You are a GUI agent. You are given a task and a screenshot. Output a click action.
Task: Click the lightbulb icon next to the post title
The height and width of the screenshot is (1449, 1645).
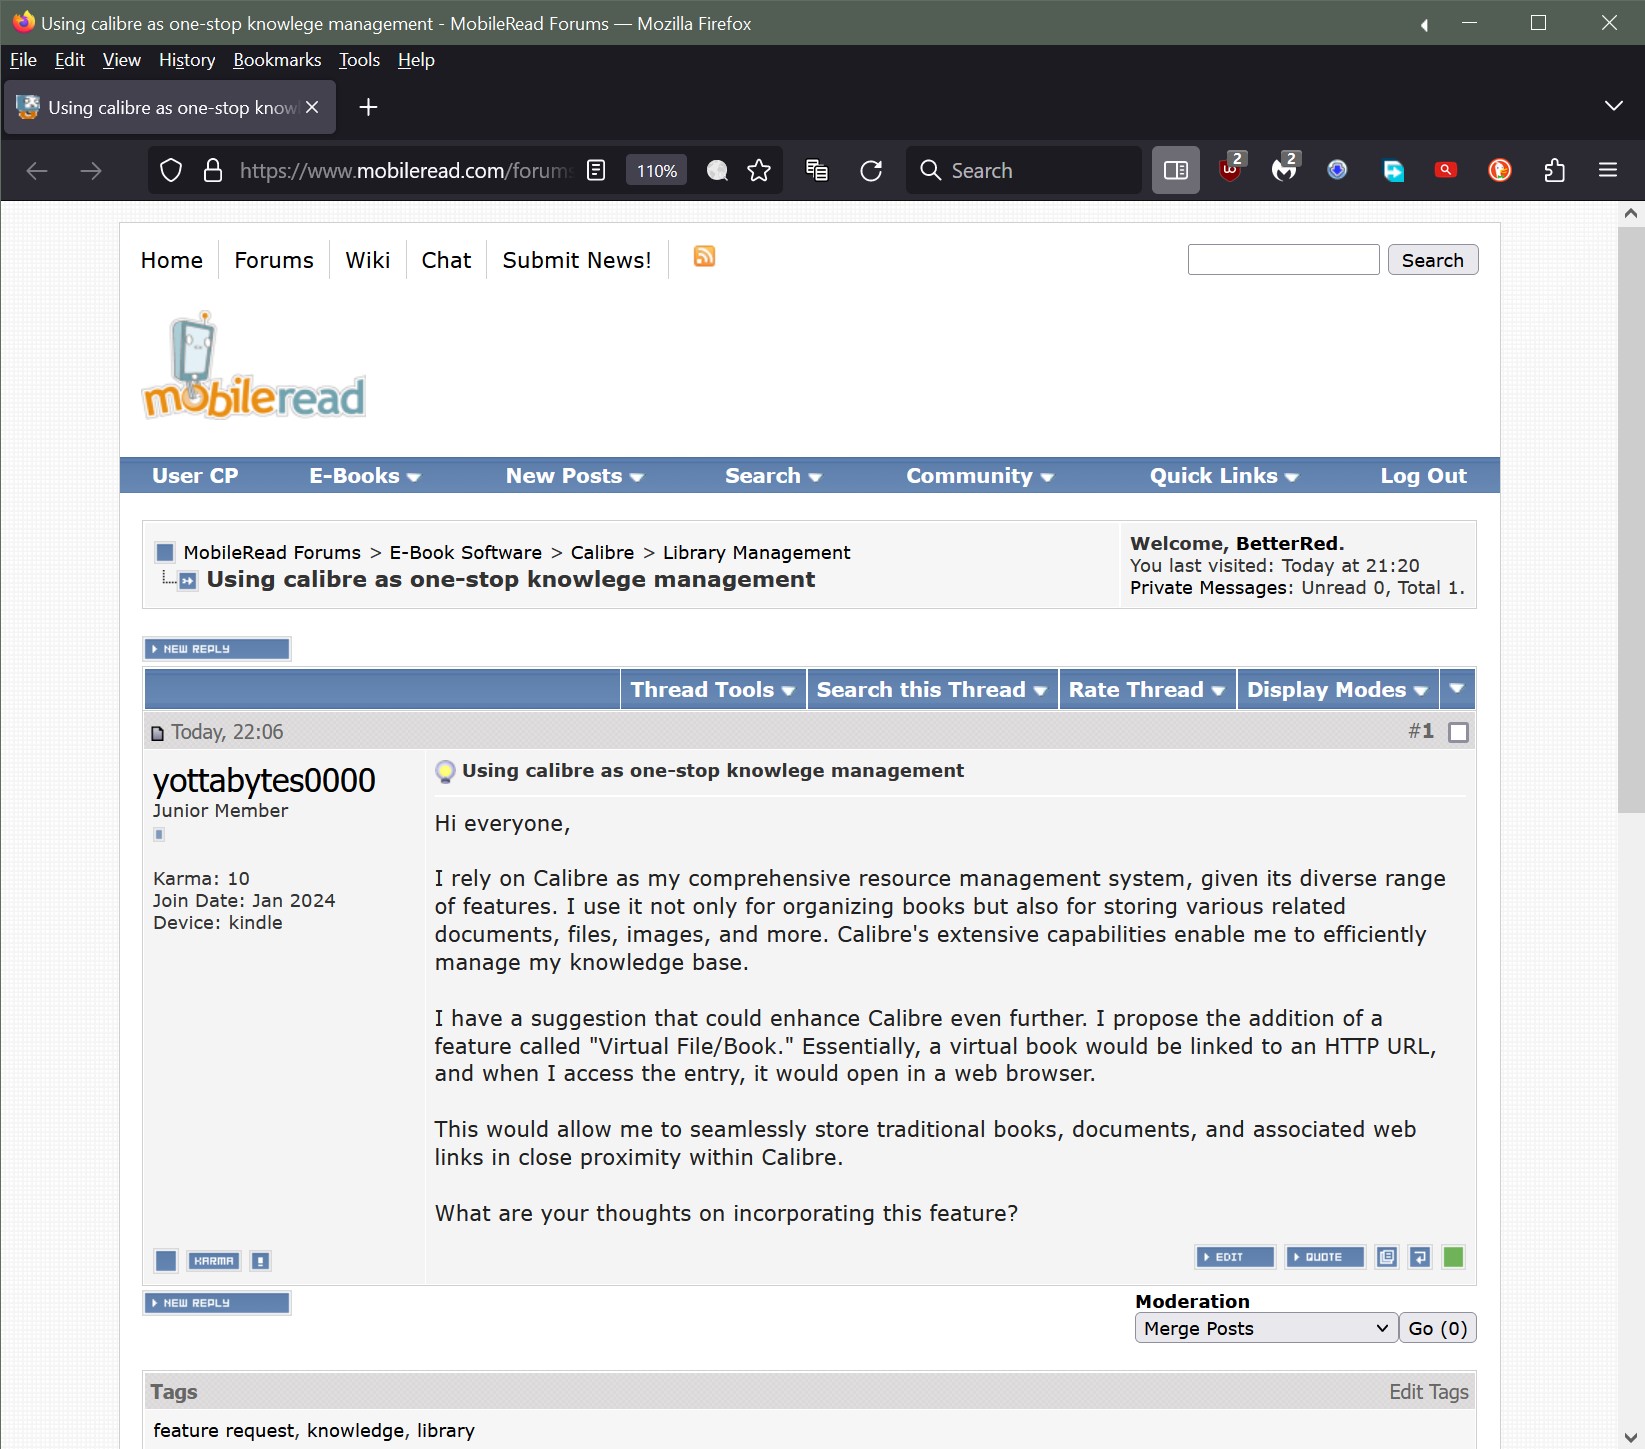445,771
